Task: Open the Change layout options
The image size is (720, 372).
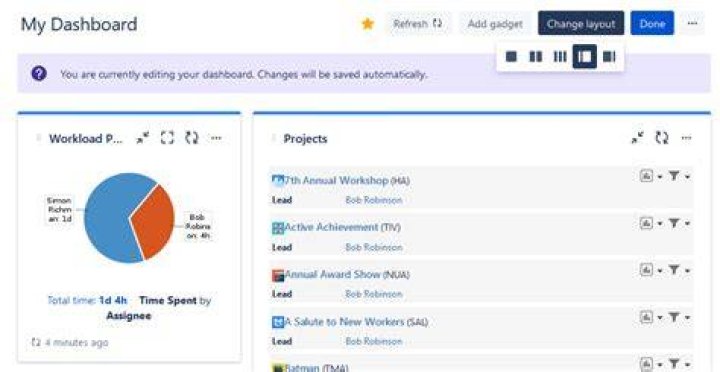Action: click(581, 23)
